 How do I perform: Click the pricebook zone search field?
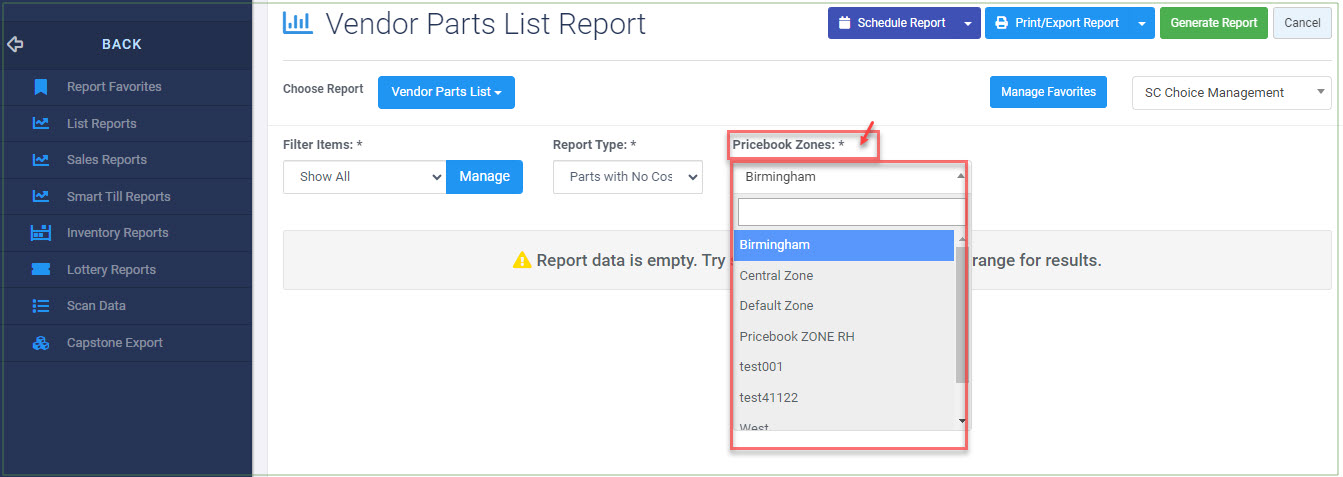point(850,212)
